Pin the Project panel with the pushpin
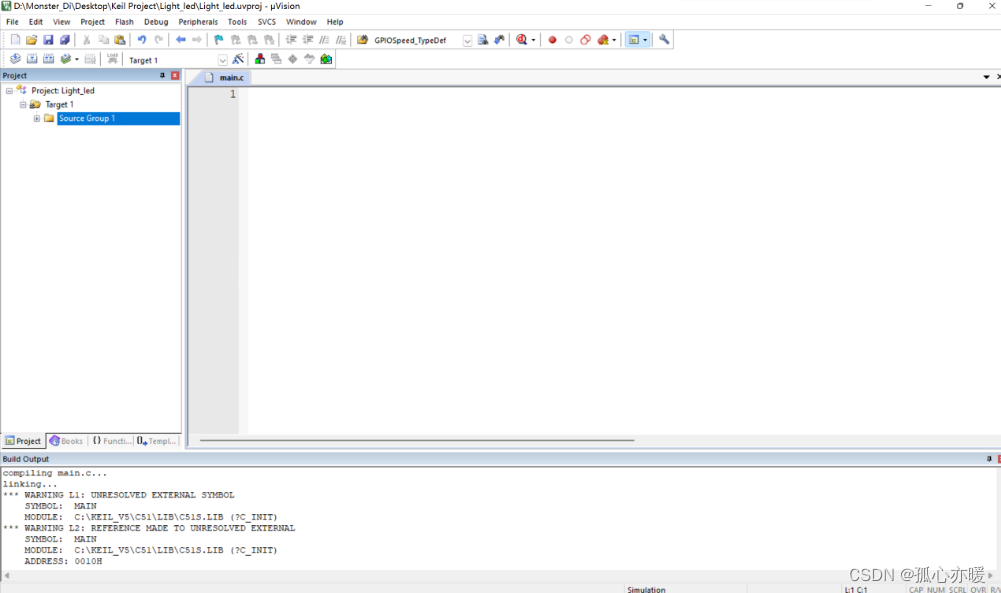This screenshot has height=593, width=1001. pos(162,75)
